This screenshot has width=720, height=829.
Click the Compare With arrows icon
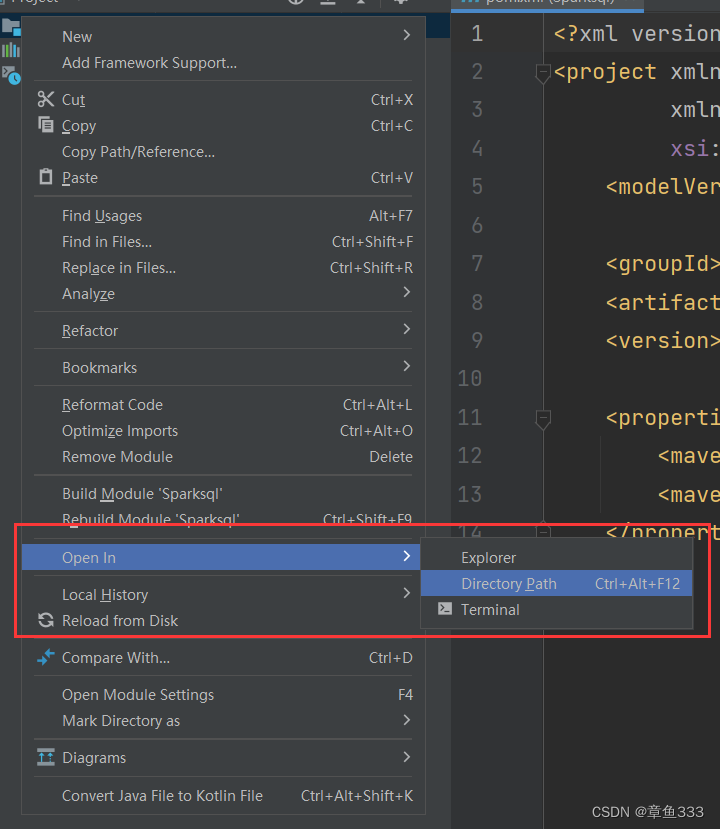click(x=46, y=657)
